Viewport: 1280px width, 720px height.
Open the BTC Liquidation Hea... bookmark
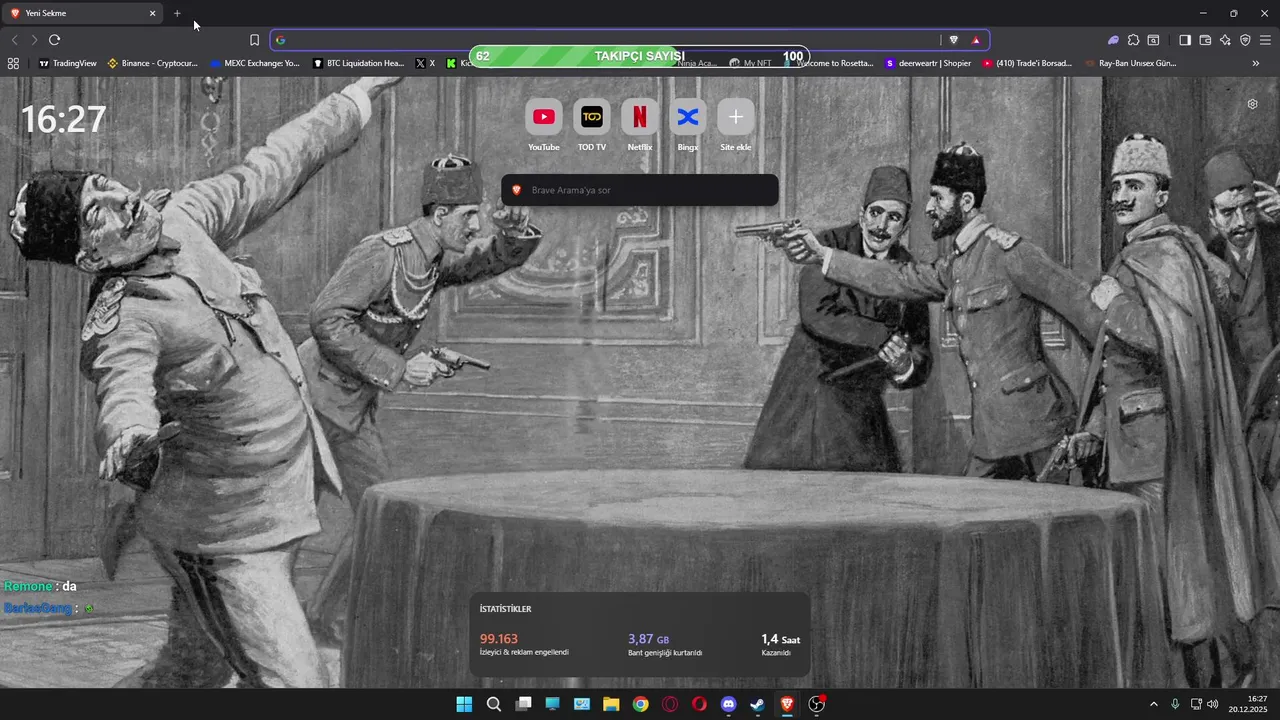pyautogui.click(x=359, y=63)
